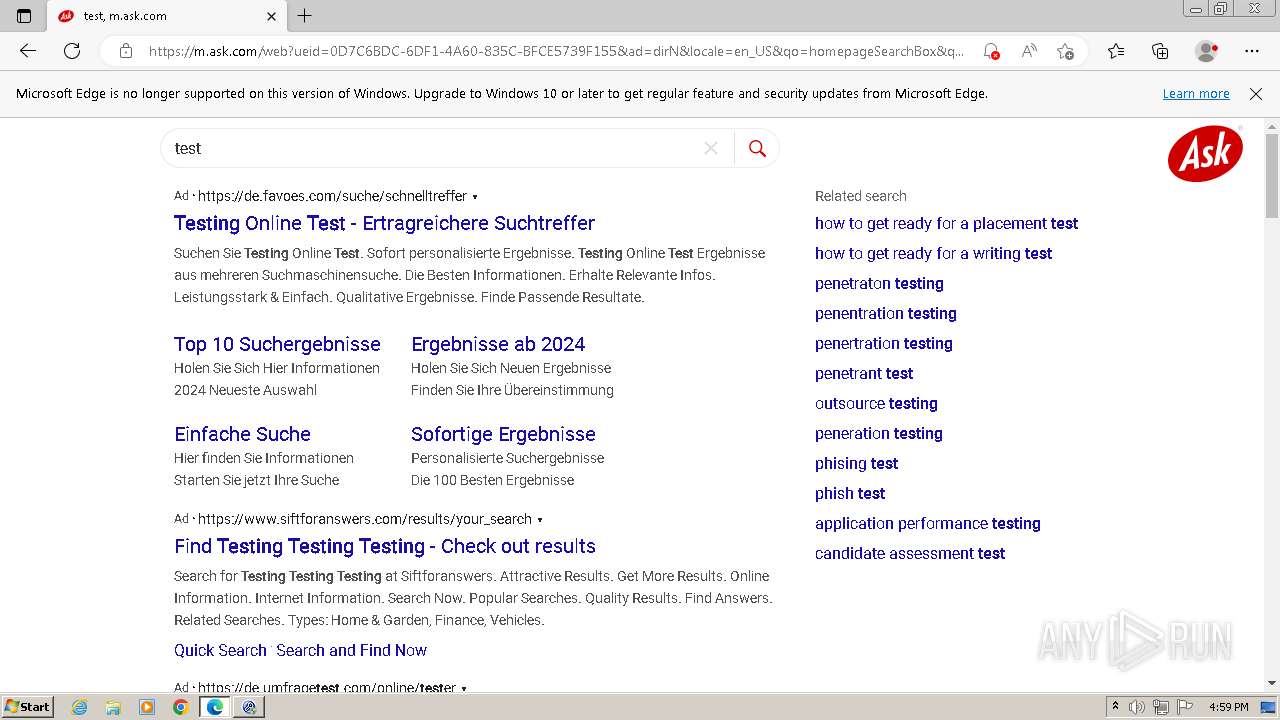Search related 'outsource testing'
Viewport: 1280px width, 720px height.
[876, 403]
